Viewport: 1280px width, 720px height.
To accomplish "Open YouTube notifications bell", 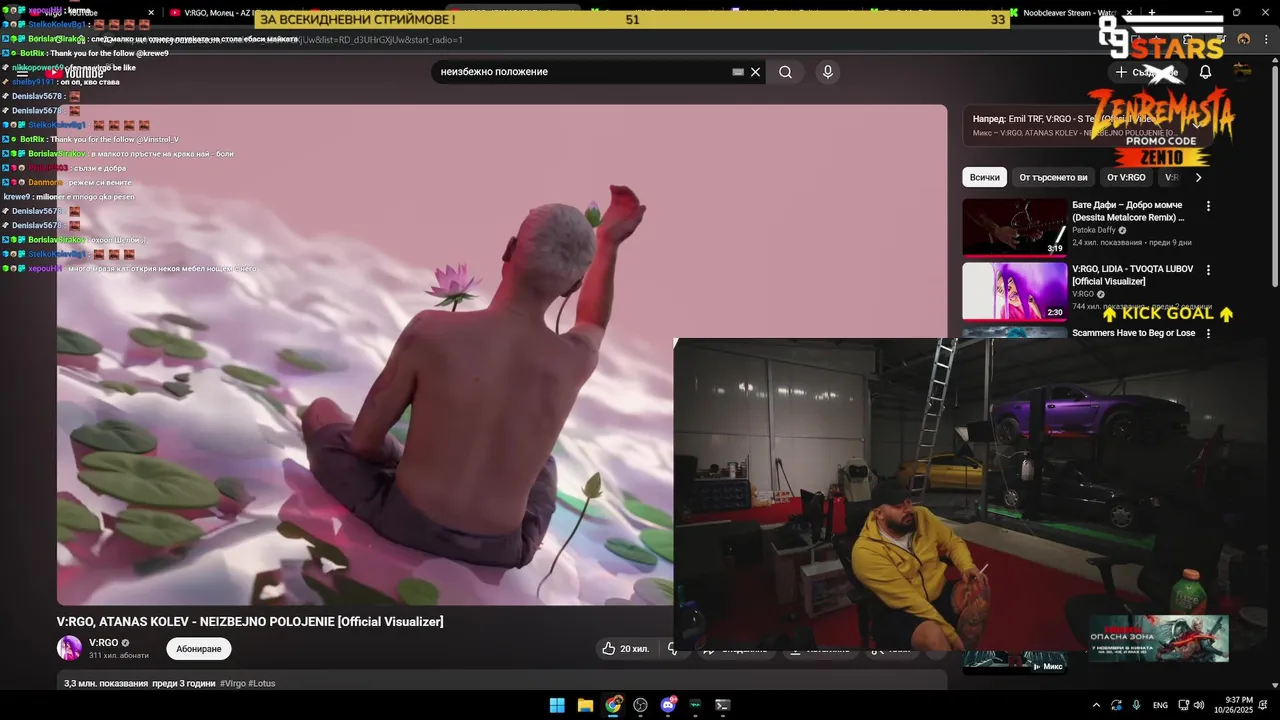I will (x=1205, y=72).
